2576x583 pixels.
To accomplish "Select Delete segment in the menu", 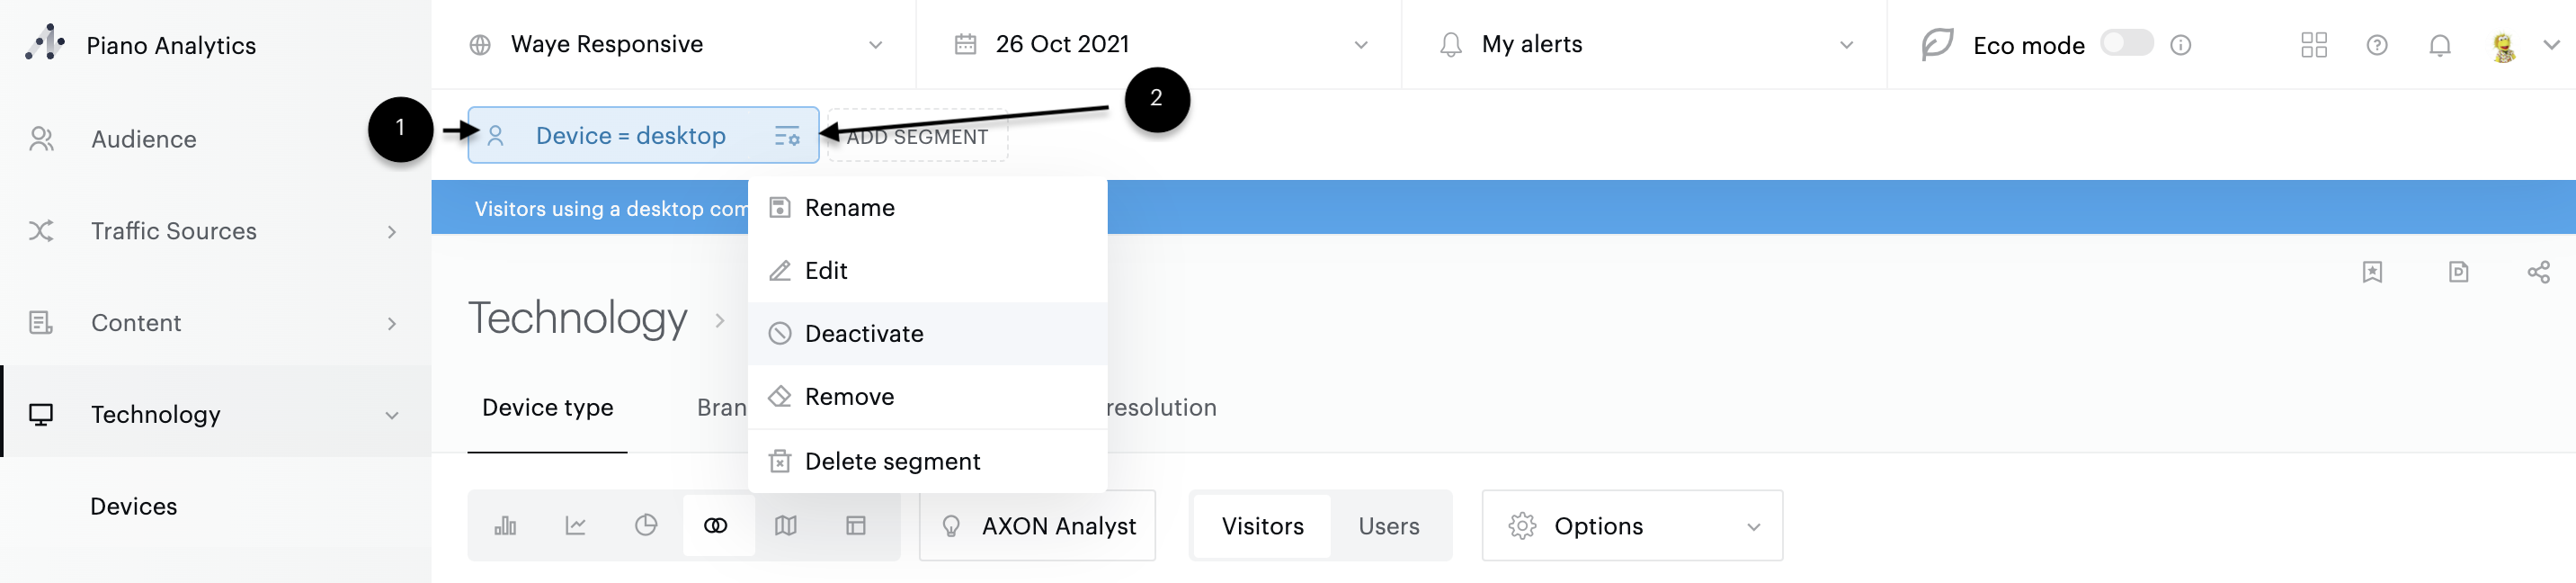I will tap(892, 462).
